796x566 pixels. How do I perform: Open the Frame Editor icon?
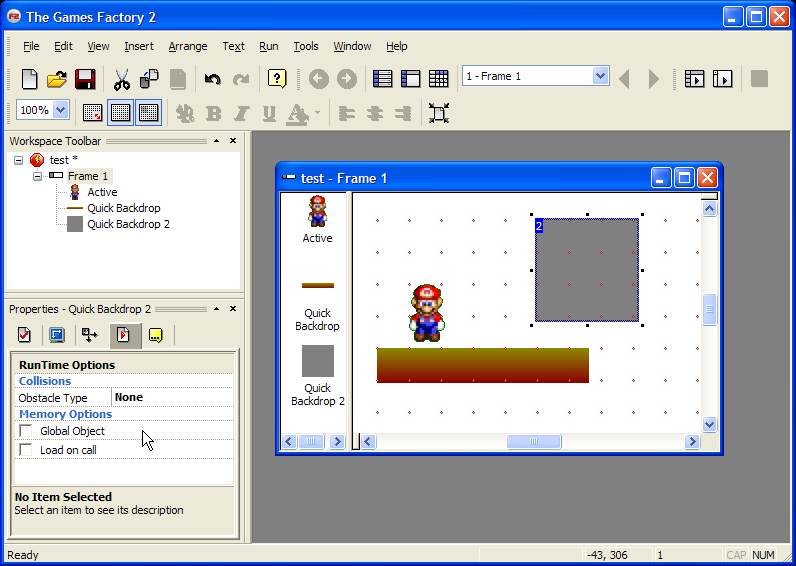click(410, 79)
